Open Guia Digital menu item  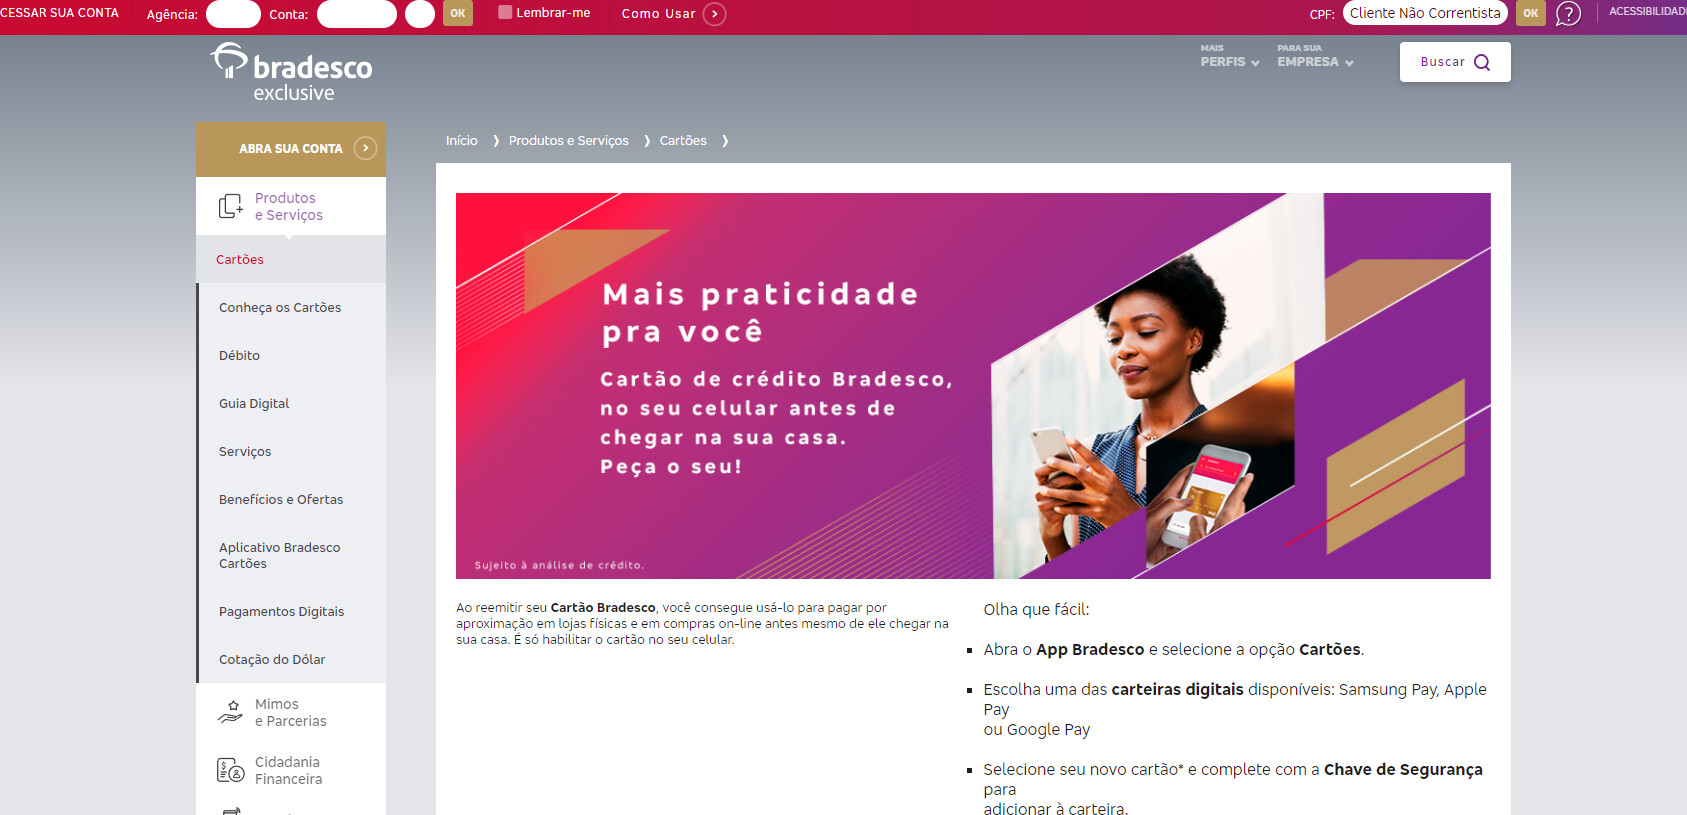(254, 403)
